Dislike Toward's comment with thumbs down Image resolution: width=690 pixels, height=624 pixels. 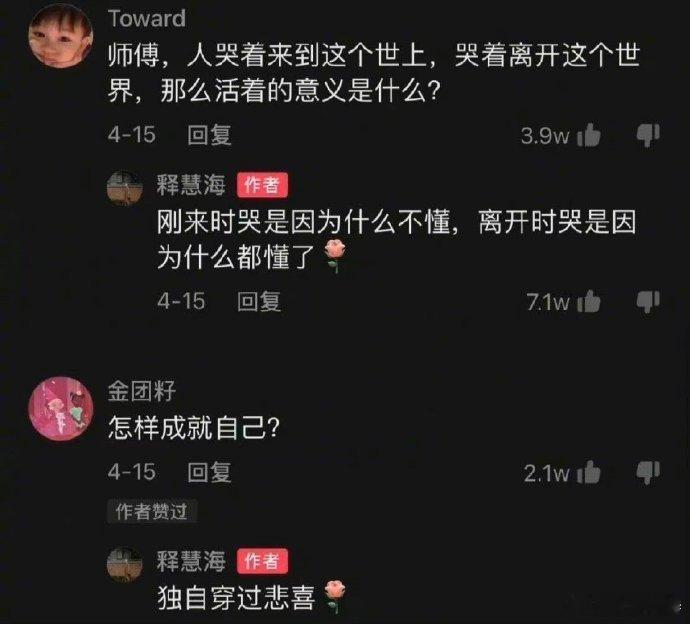tap(648, 135)
